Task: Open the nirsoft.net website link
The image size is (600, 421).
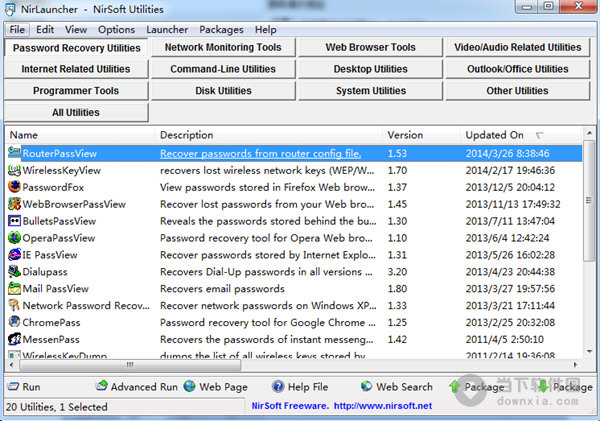Action: click(x=383, y=406)
